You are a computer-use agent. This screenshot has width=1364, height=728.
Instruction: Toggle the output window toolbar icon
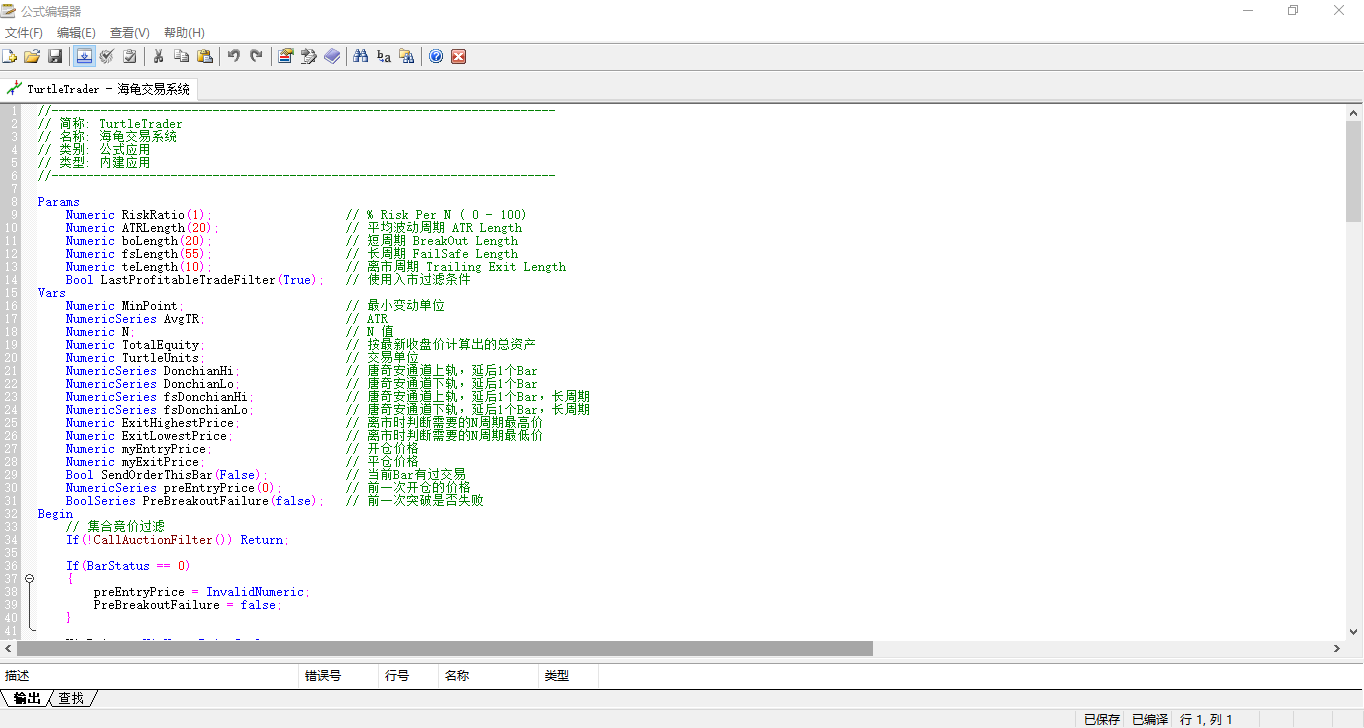84,57
